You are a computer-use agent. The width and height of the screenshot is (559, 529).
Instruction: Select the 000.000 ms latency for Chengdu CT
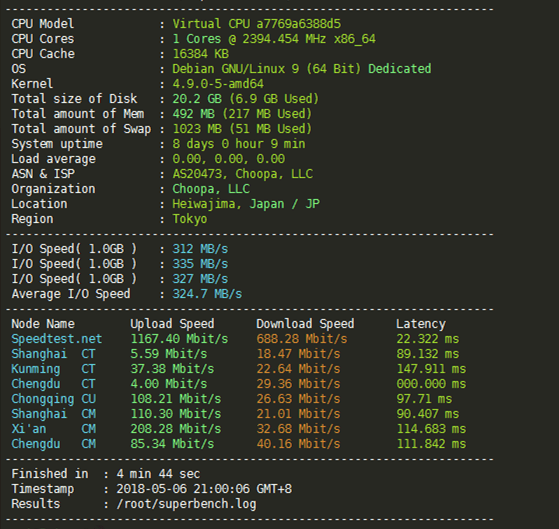[431, 384]
